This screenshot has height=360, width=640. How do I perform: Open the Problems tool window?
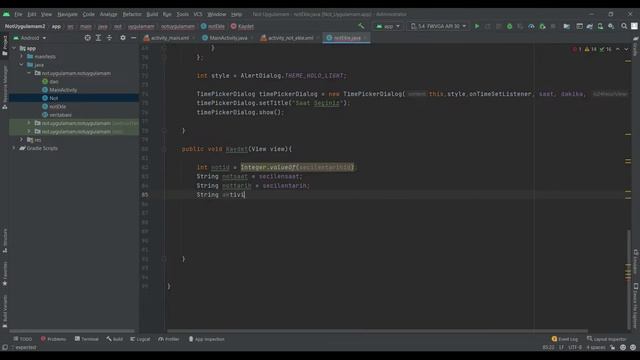coord(53,339)
